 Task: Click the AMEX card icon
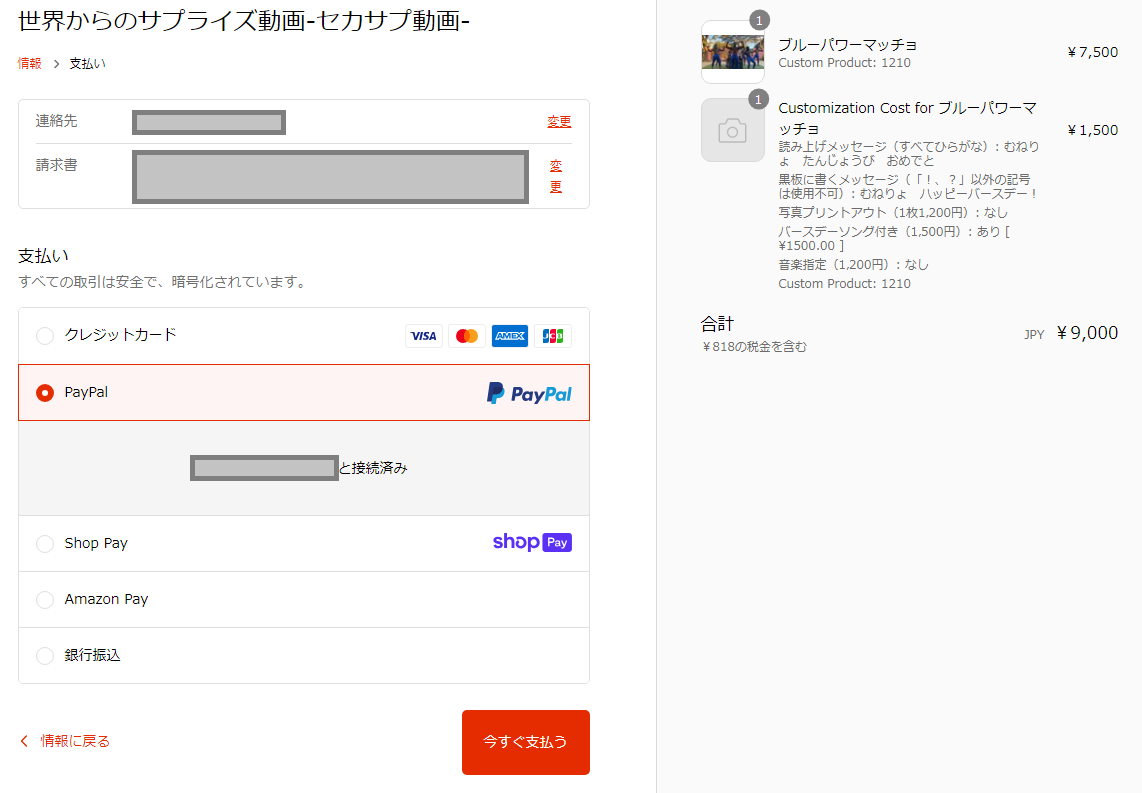click(510, 336)
